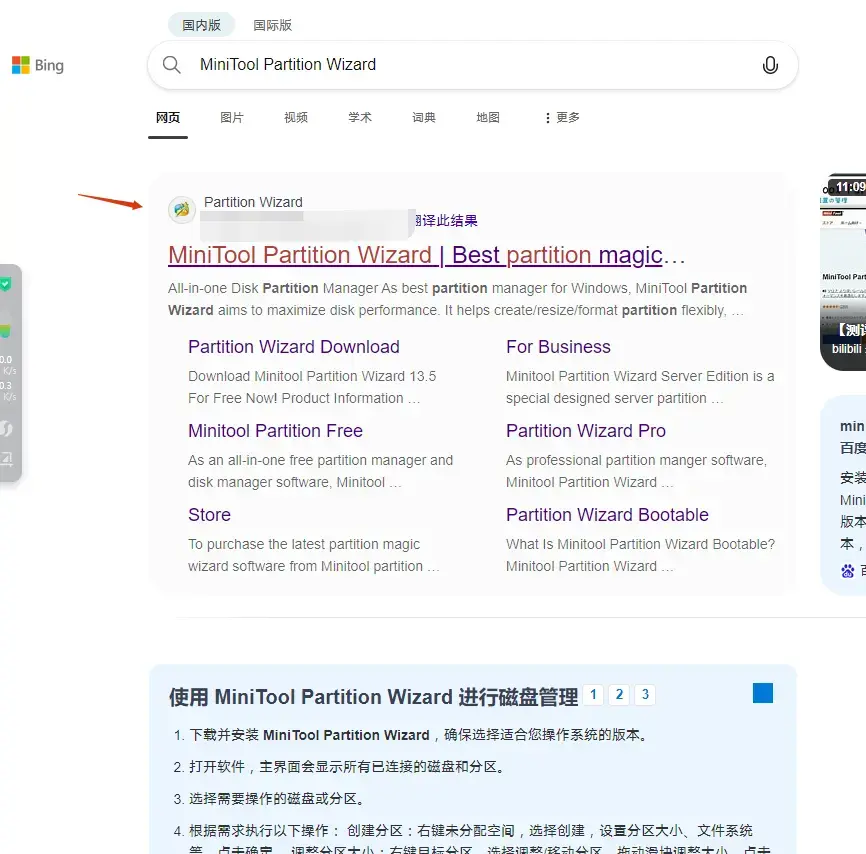866x854 pixels.
Task: Open the 视频 tab
Action: click(x=295, y=117)
